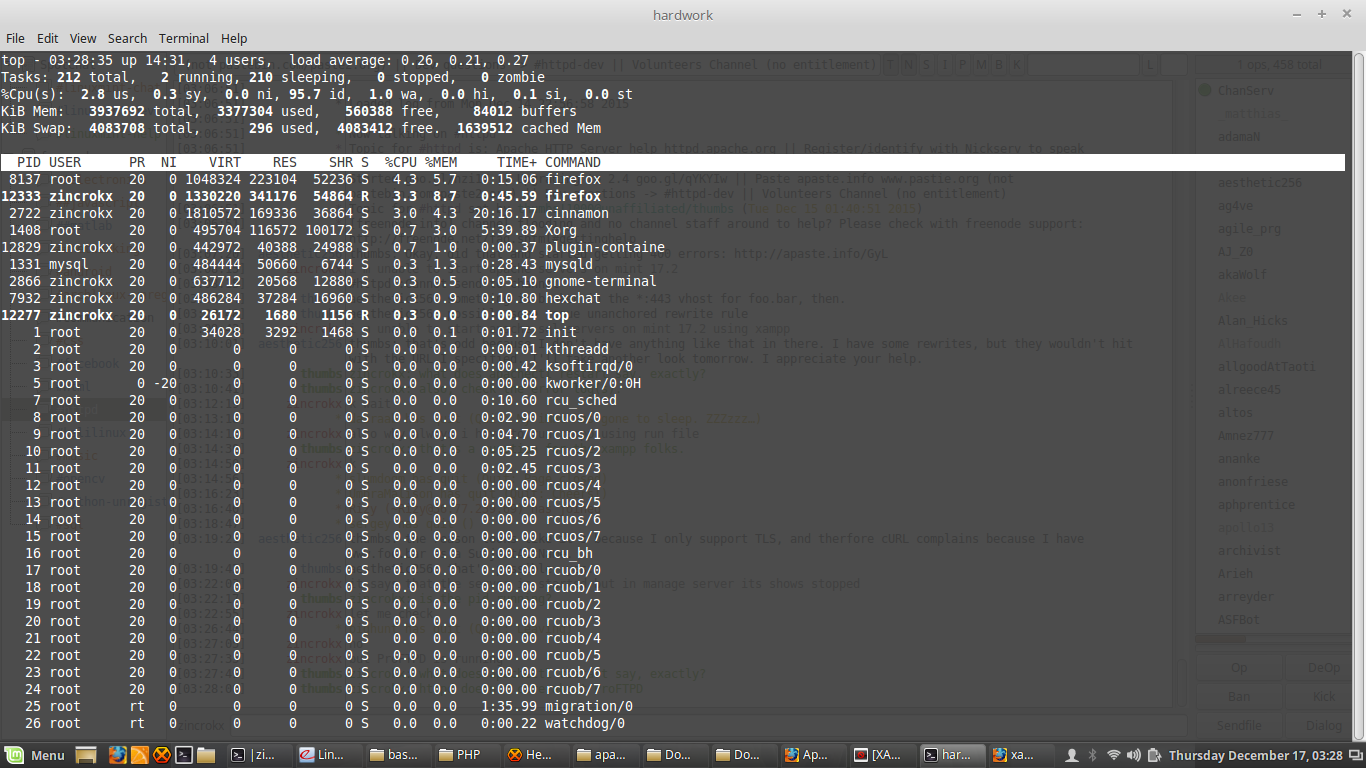Launch Terminal from the panel launcher icon
This screenshot has width=1366, height=768.
tap(184, 755)
